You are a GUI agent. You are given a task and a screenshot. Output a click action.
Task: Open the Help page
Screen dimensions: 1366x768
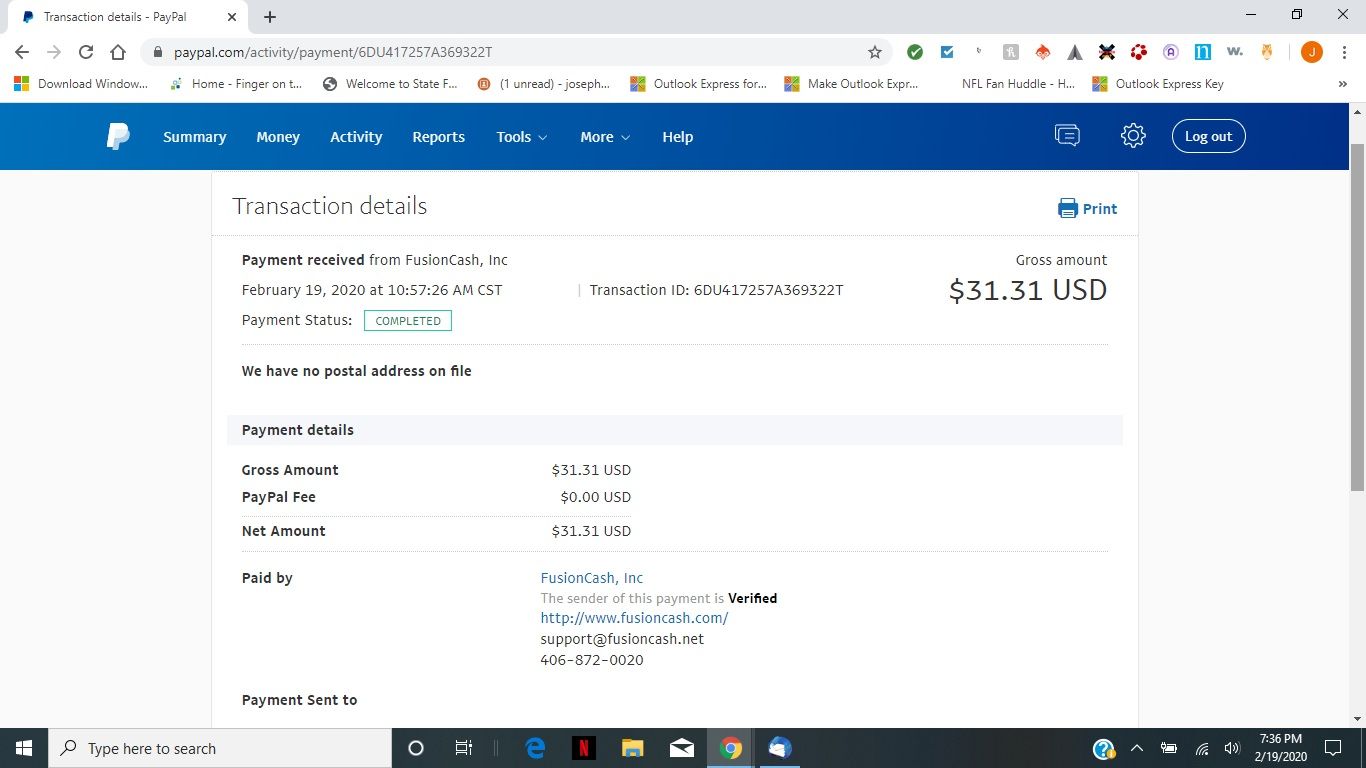pos(677,137)
